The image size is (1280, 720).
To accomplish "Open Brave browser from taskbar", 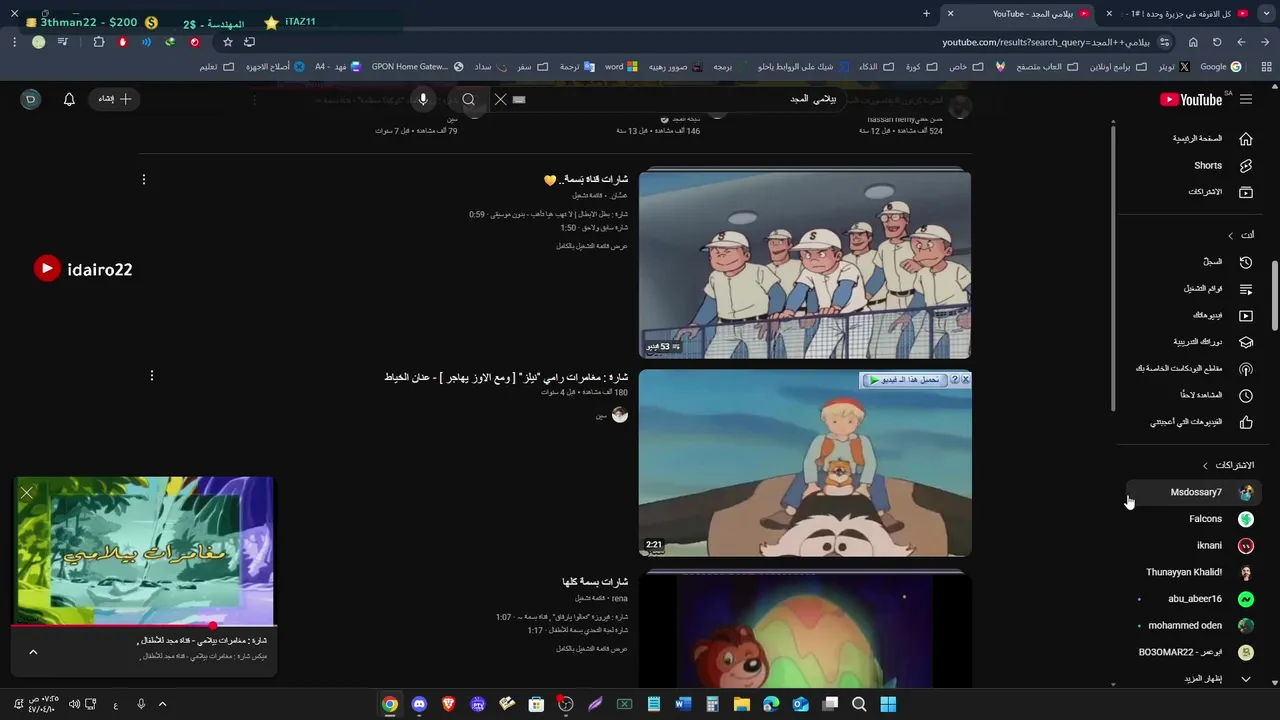I will point(448,704).
